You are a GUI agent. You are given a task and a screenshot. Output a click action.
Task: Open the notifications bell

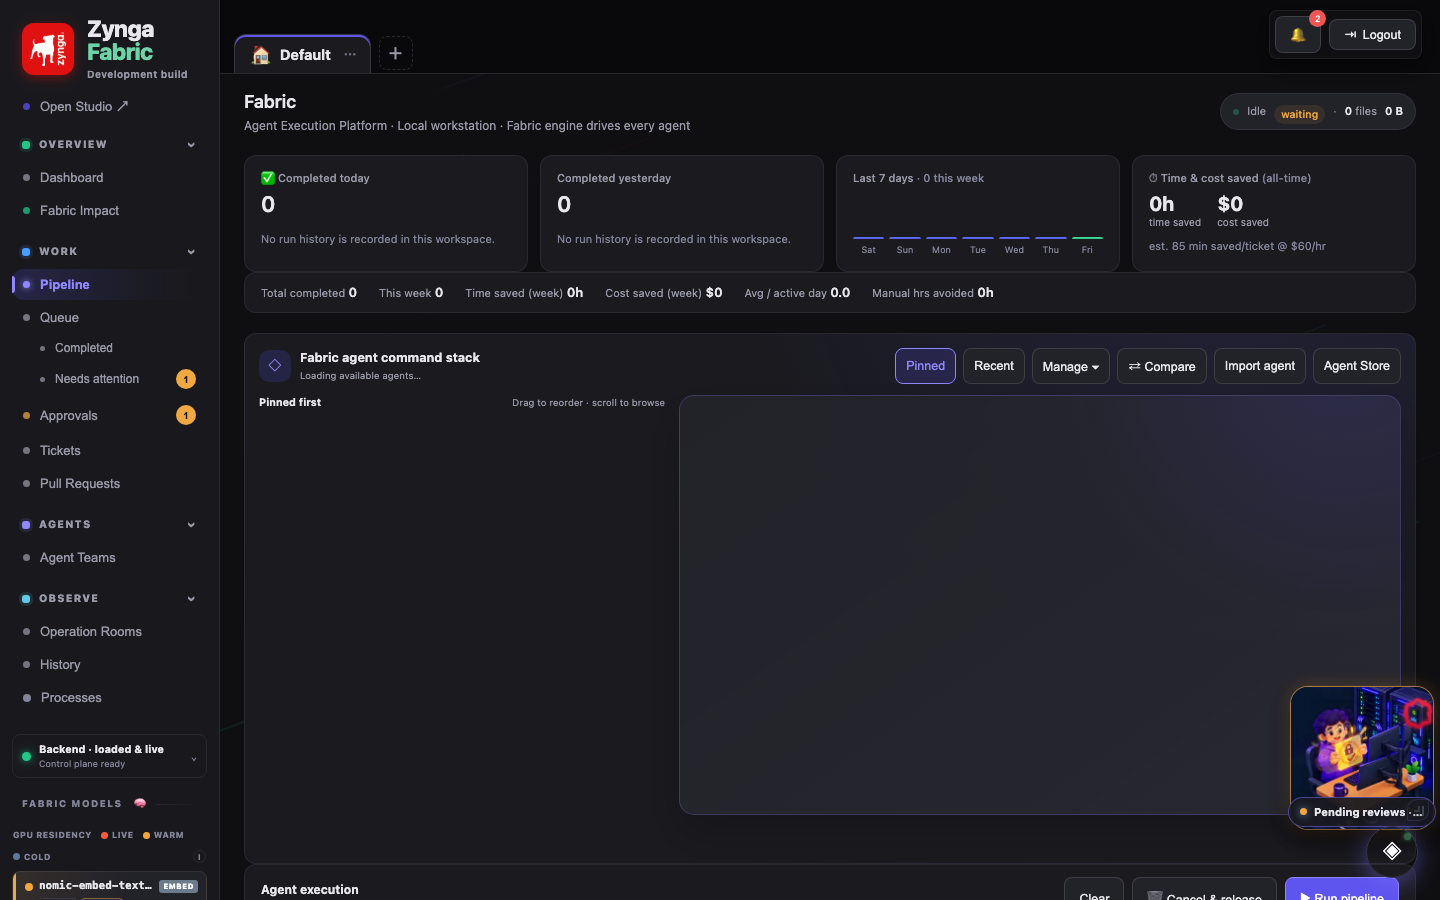[1298, 35]
